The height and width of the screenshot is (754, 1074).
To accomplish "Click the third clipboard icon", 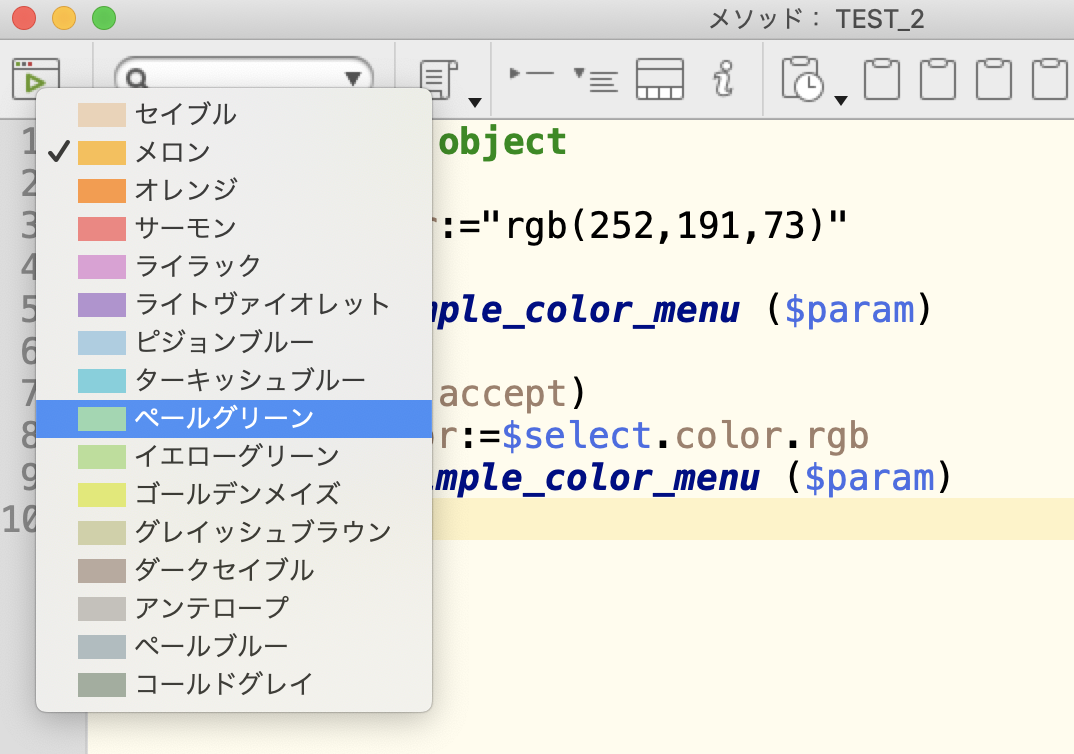I will coord(993,78).
